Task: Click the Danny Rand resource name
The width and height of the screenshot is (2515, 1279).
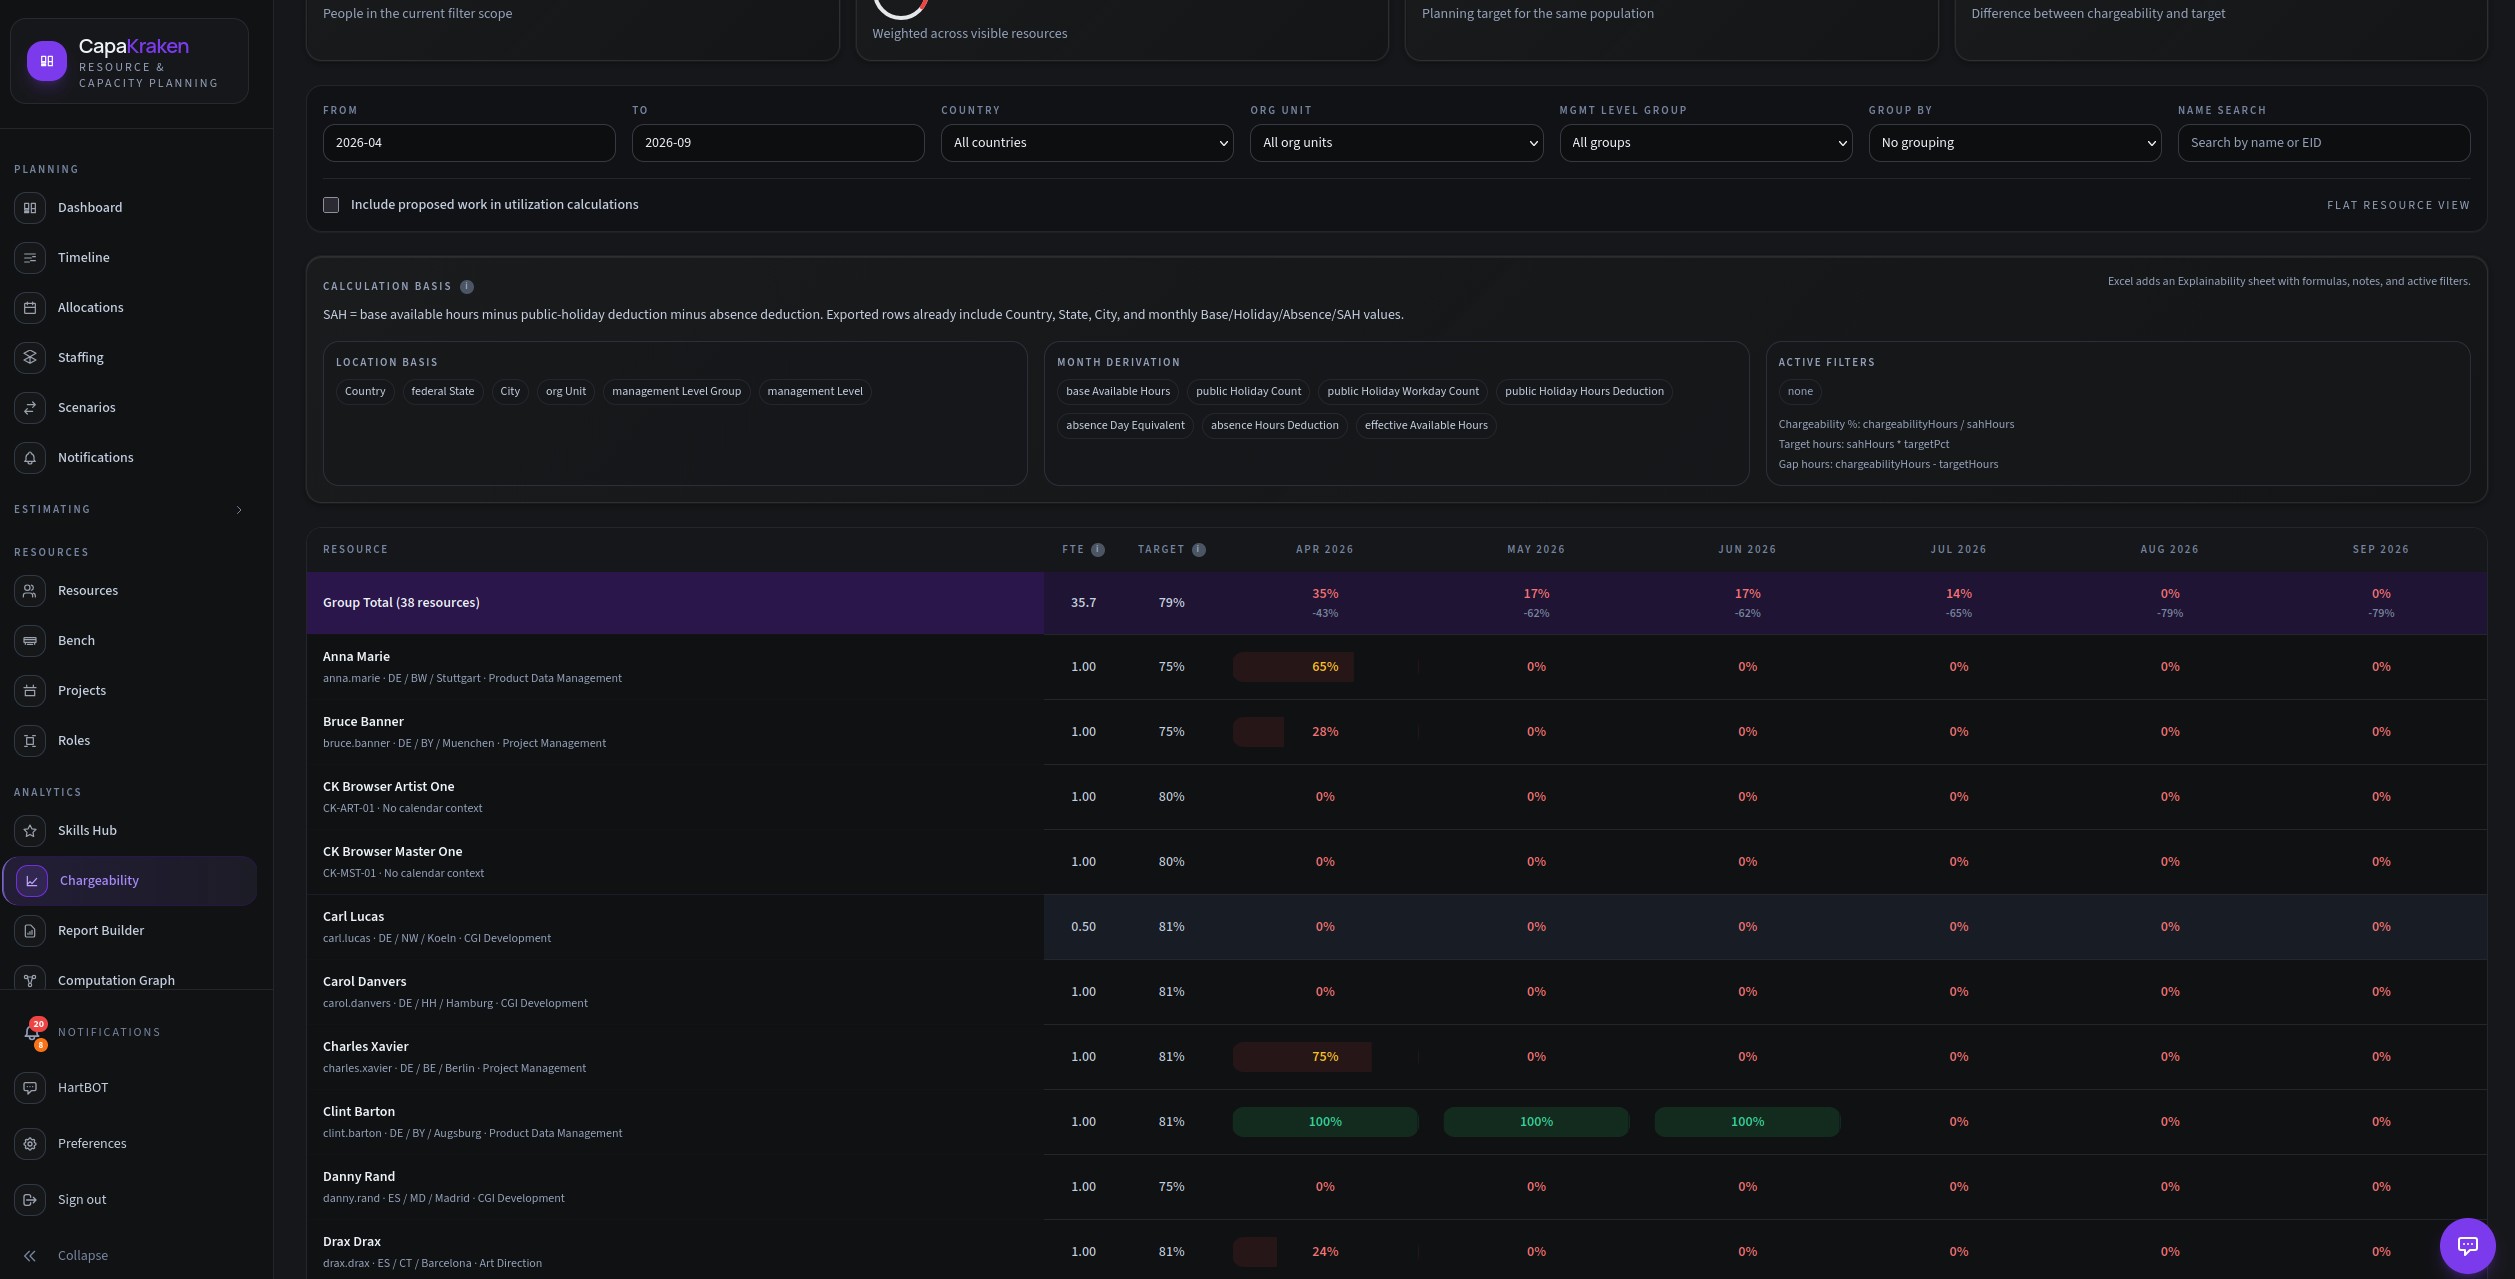Action: pyautogui.click(x=359, y=1177)
